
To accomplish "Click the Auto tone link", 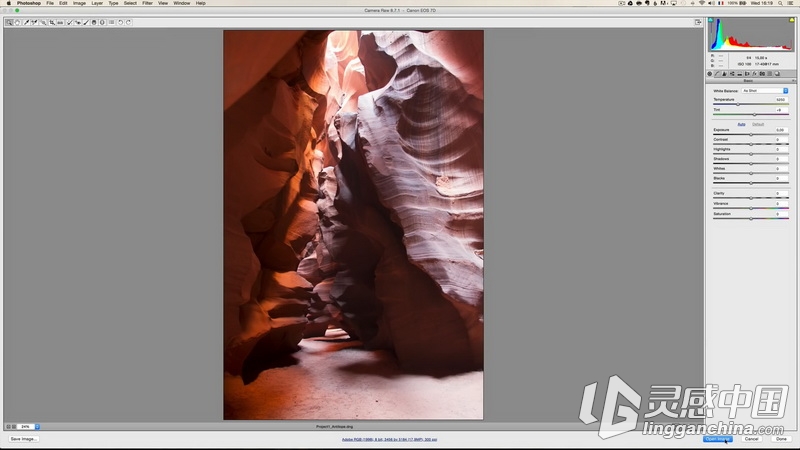I will tap(741, 124).
